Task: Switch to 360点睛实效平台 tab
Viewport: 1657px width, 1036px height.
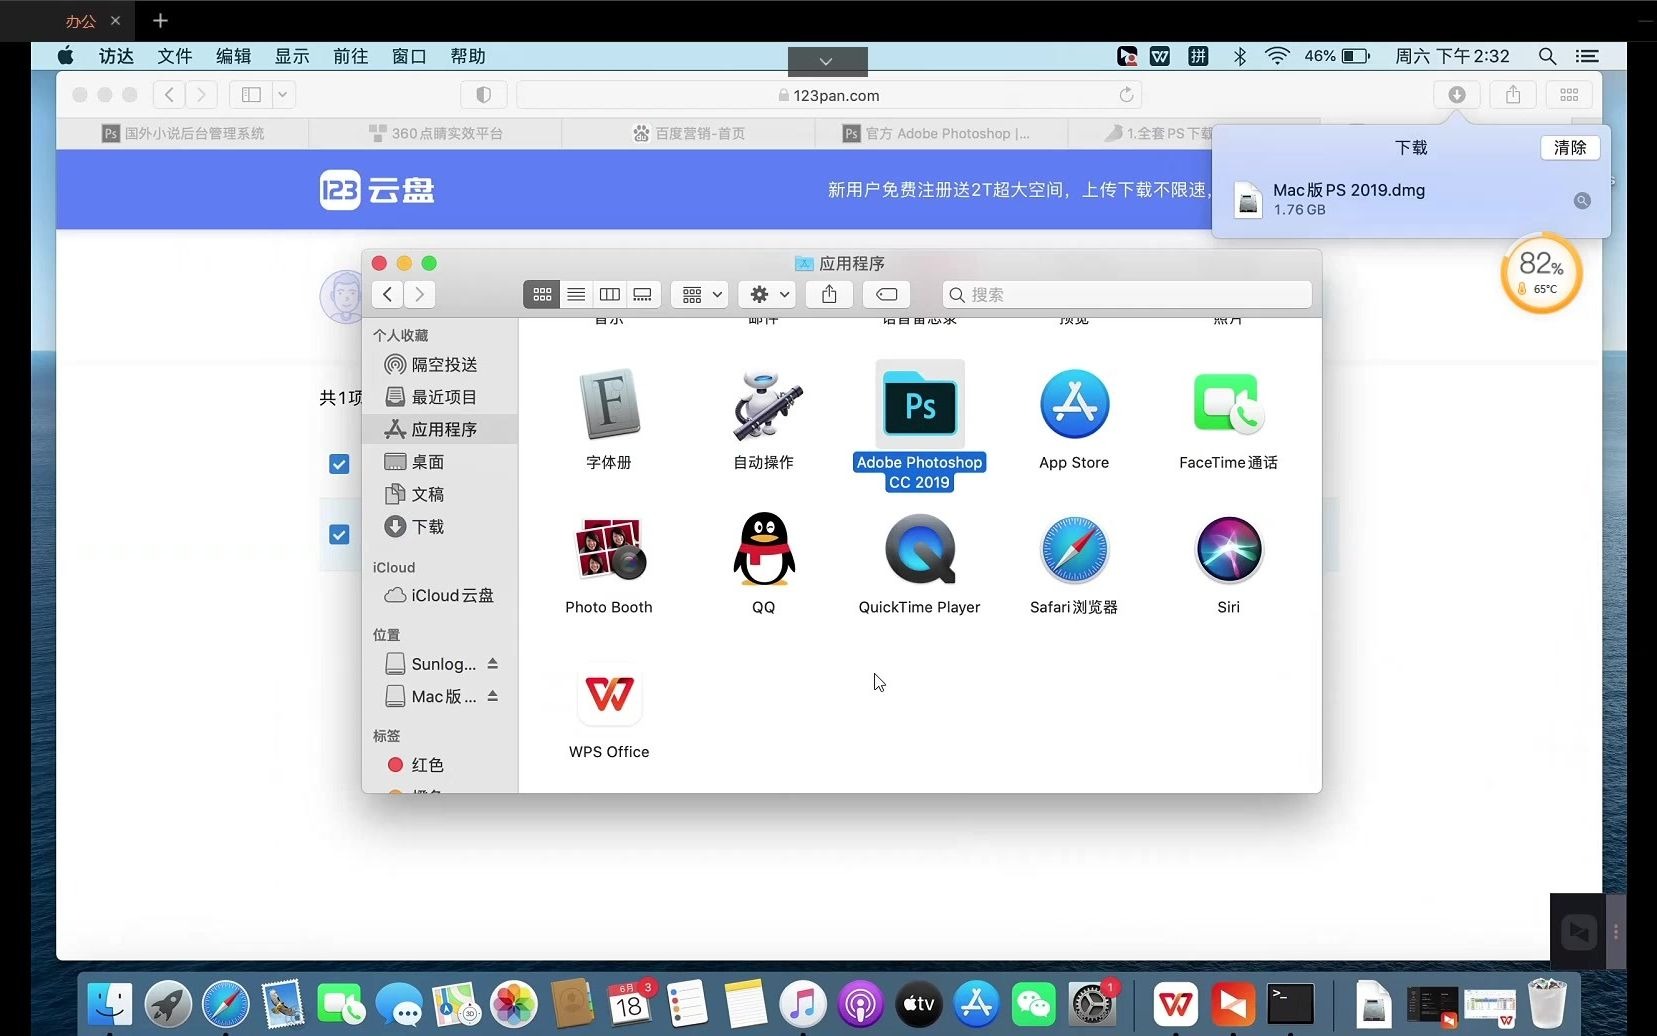Action: pos(436,133)
